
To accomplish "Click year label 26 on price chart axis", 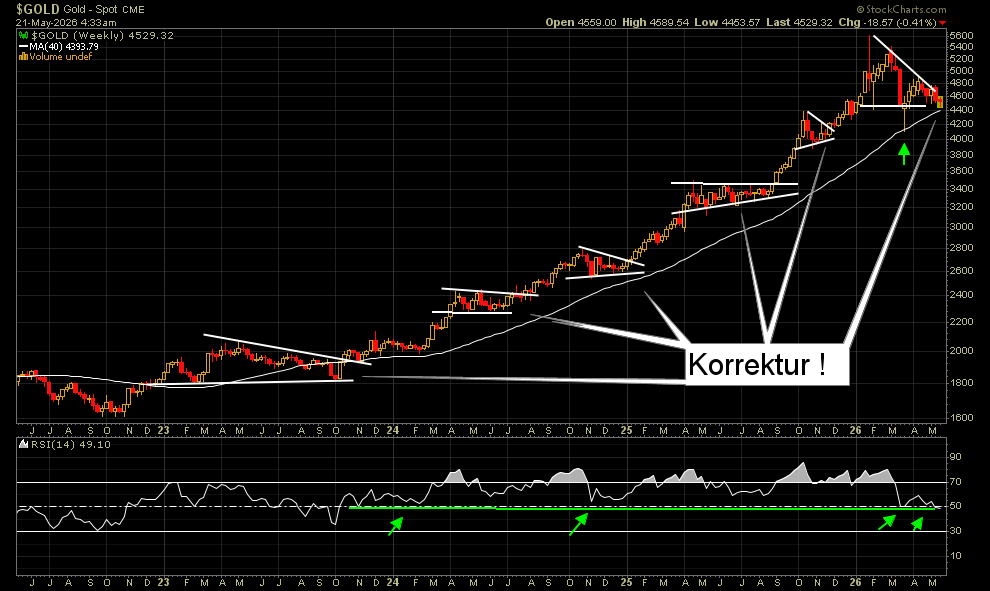I will click(x=855, y=431).
